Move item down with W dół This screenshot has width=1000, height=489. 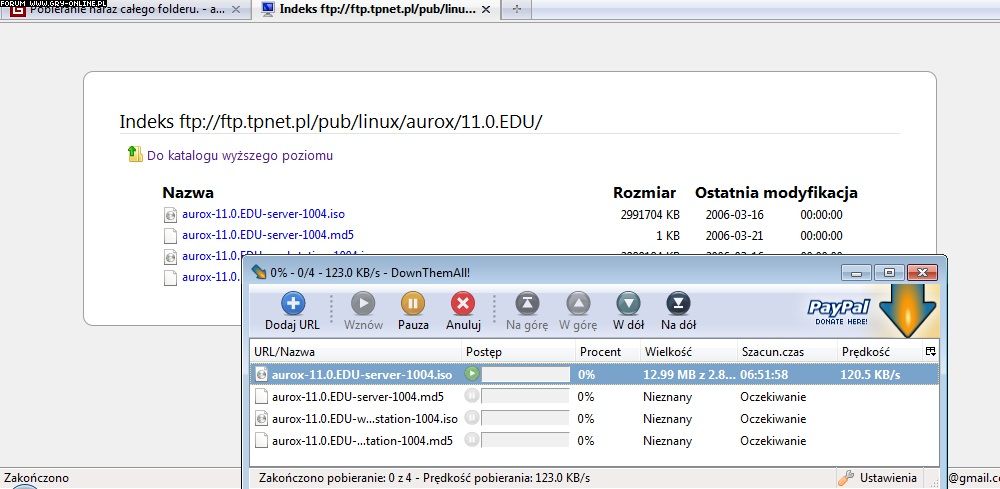tap(628, 305)
